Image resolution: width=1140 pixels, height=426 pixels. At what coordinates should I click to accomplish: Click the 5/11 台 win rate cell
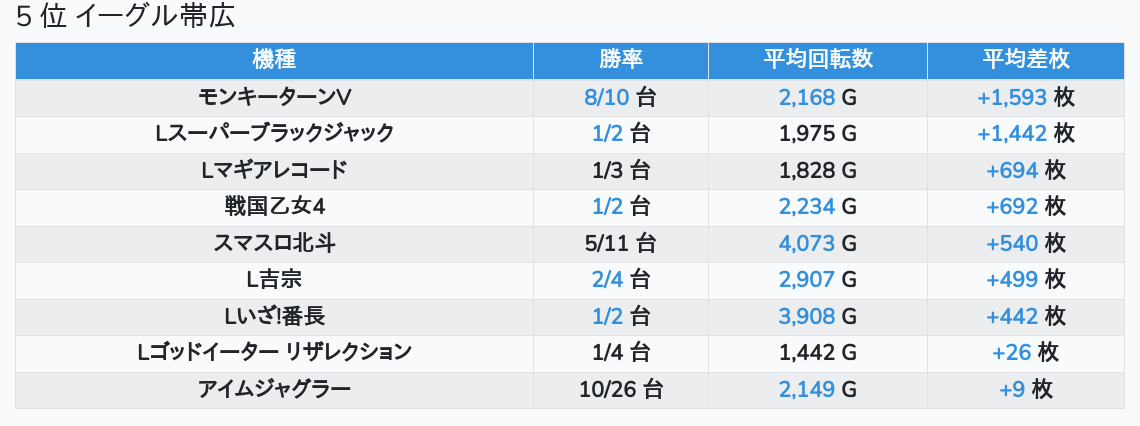620,244
